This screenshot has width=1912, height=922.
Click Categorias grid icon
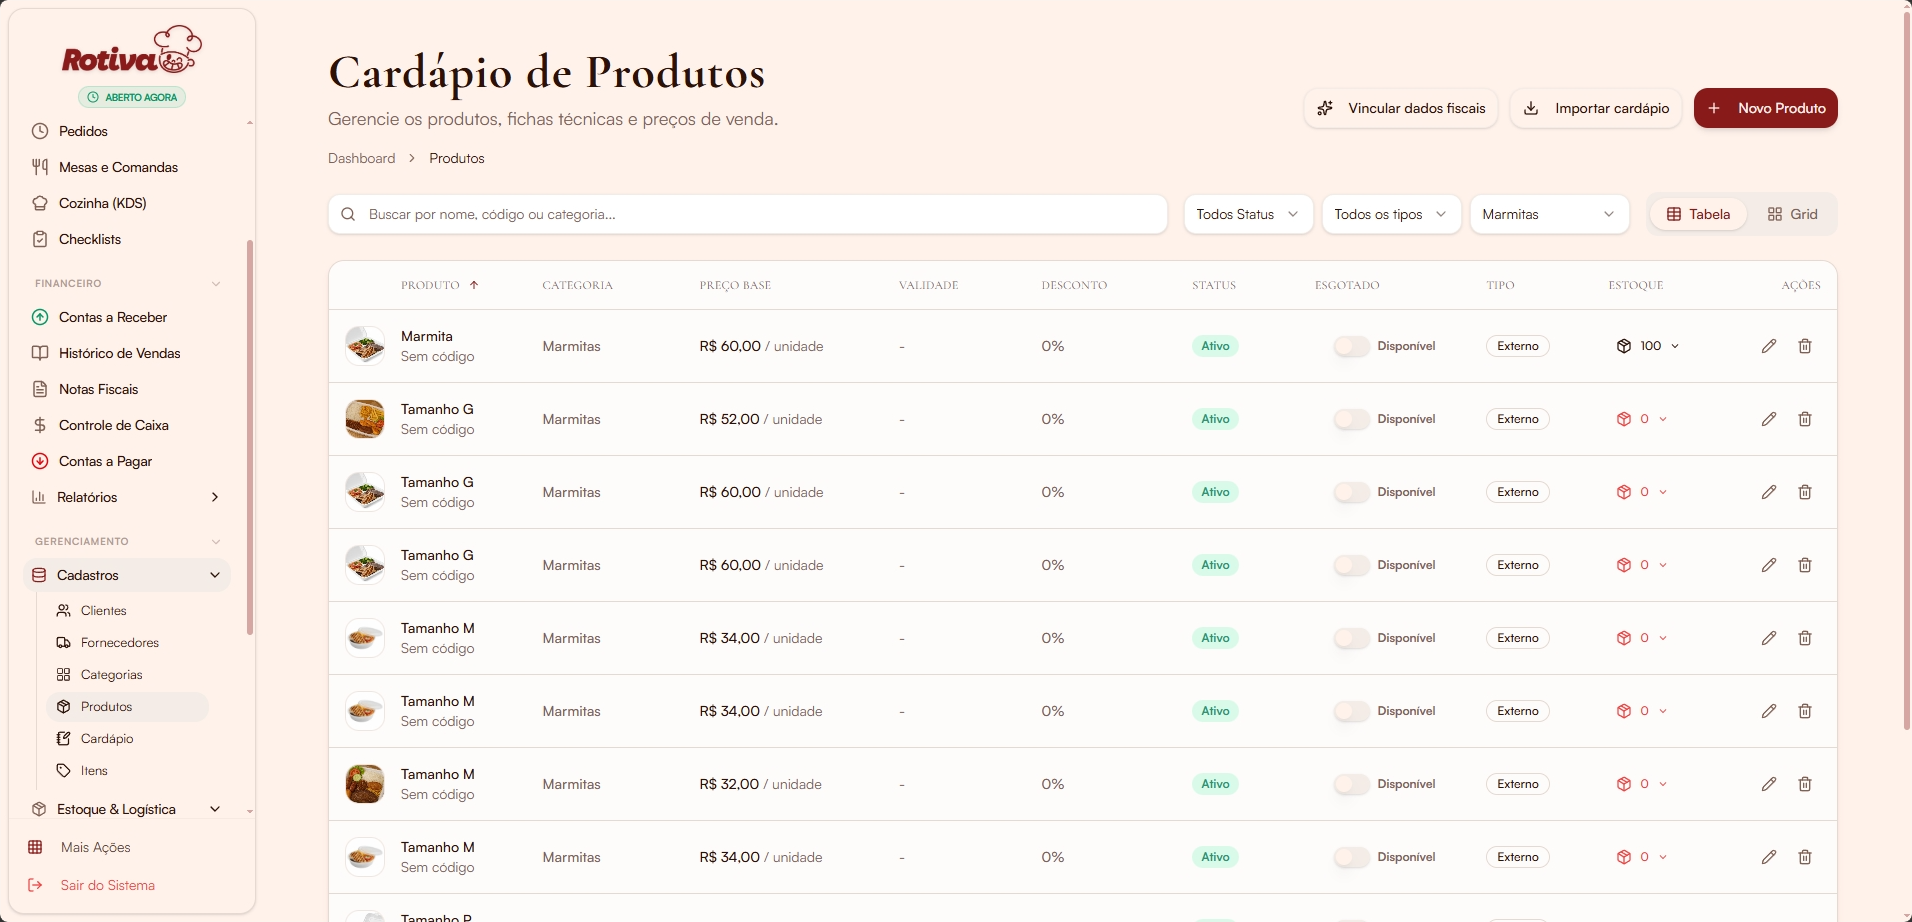click(x=63, y=674)
